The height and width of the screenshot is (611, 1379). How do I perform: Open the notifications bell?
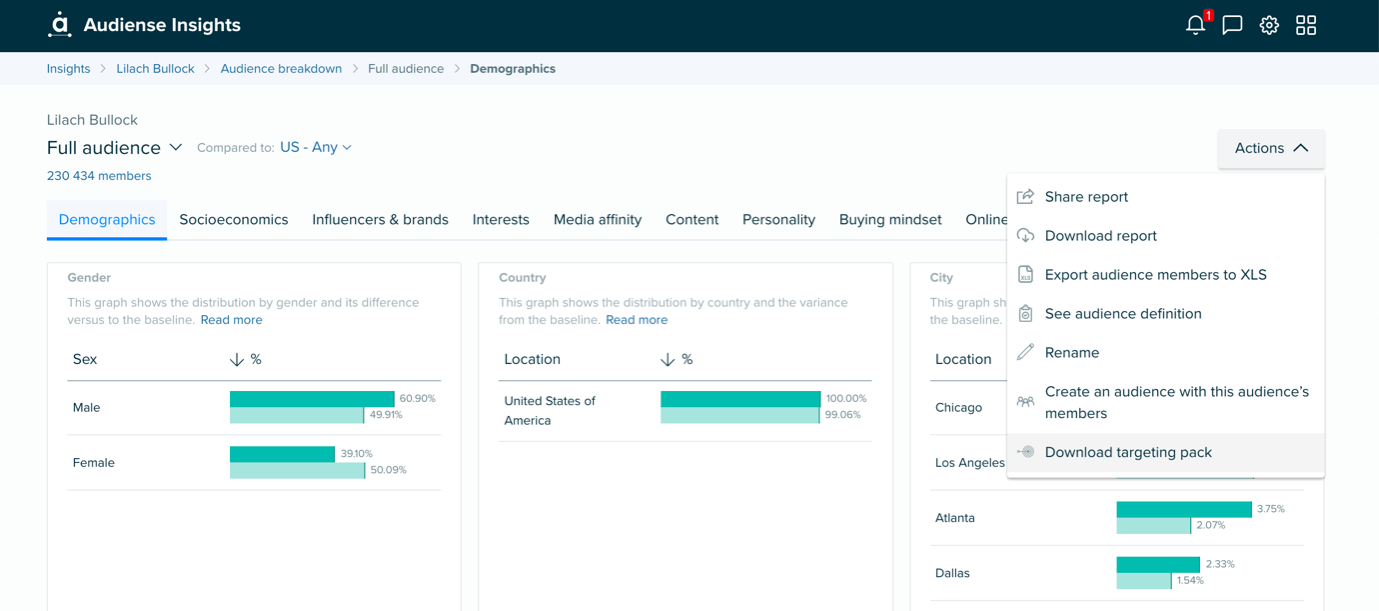(x=1195, y=25)
